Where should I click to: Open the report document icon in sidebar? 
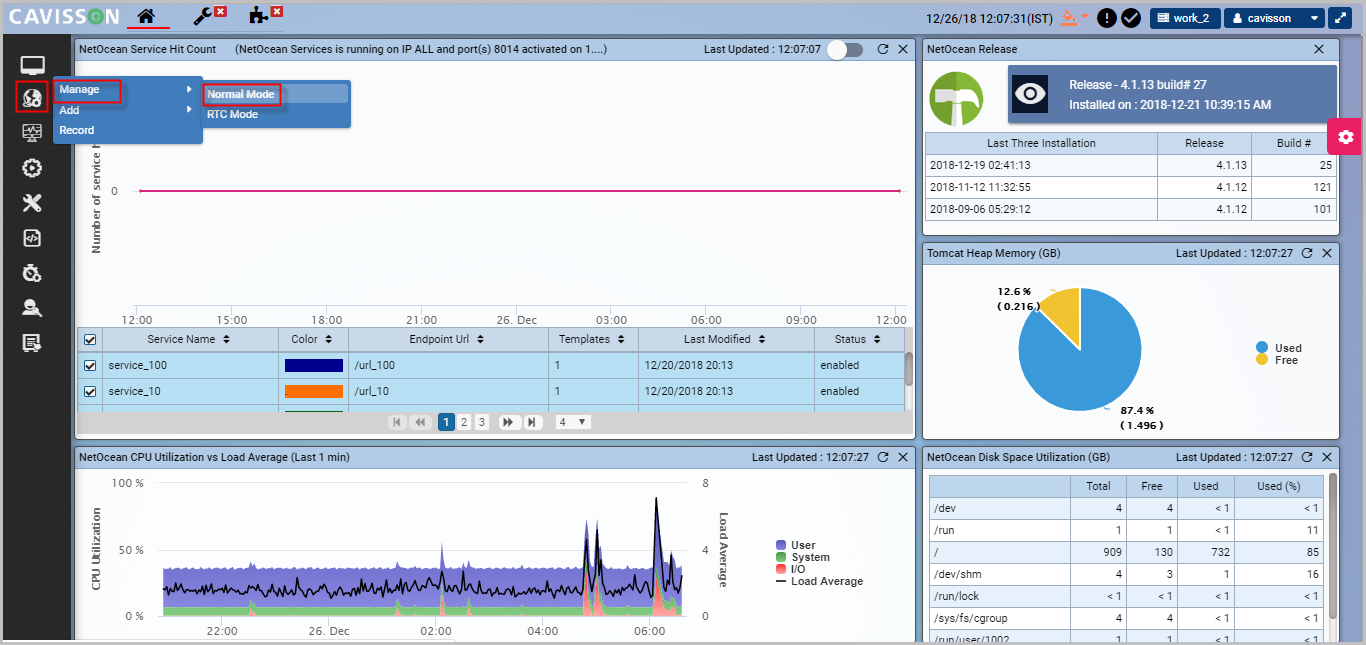pyautogui.click(x=32, y=343)
